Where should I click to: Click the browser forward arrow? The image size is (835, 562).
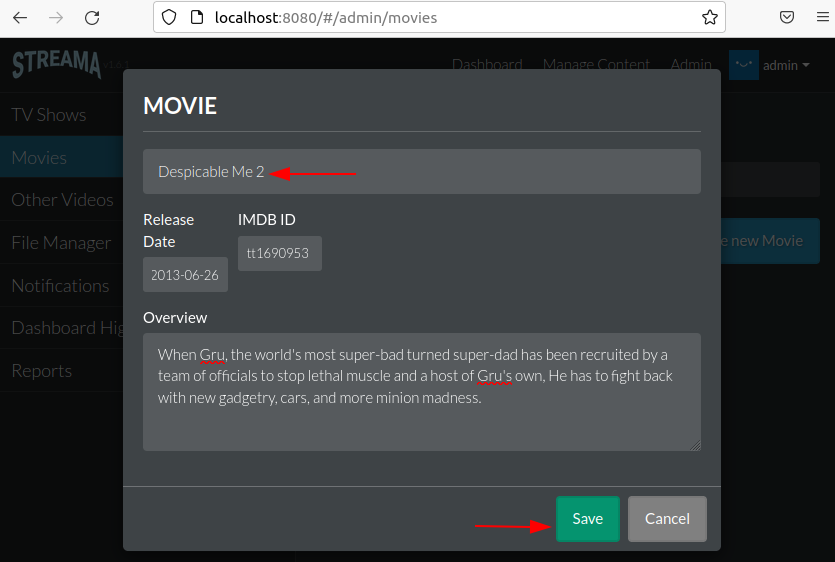(x=56, y=18)
